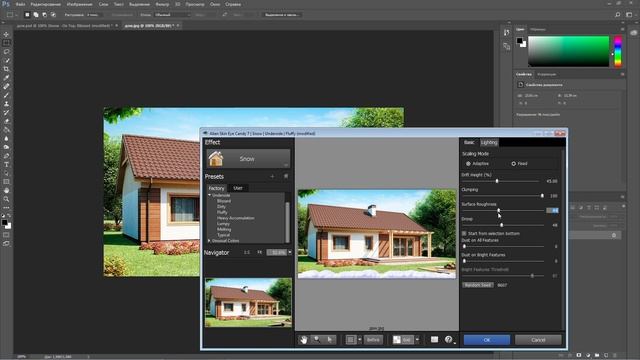Select the Lasso tool

pos(6,52)
